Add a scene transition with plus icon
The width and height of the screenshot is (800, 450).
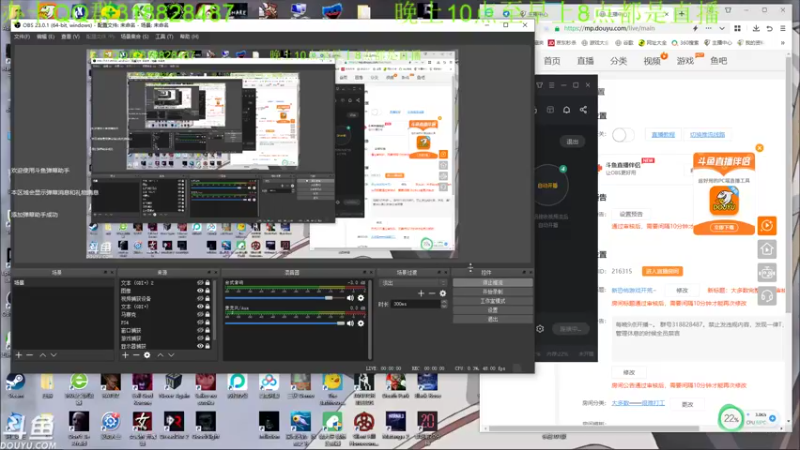pyautogui.click(x=421, y=293)
